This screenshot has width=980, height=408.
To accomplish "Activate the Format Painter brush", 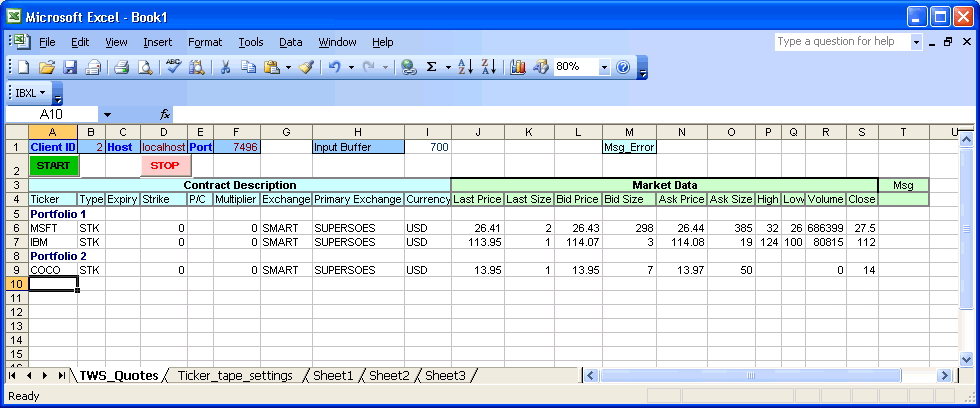I will [306, 67].
